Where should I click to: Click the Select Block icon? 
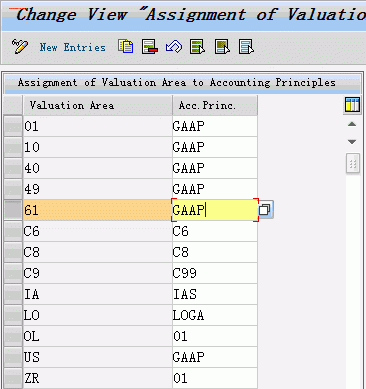[x=222, y=47]
